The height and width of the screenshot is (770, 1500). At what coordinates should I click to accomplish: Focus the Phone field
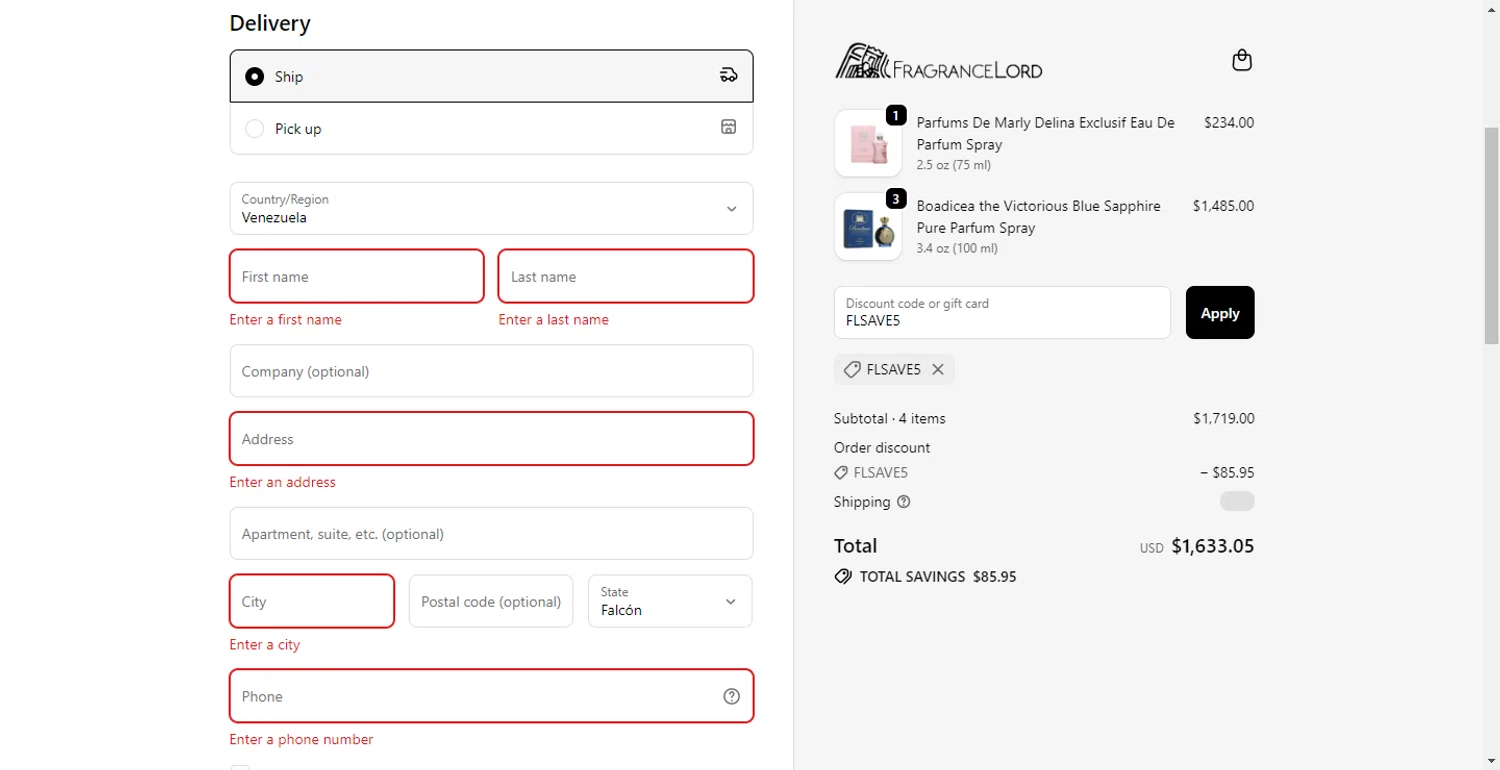pyautogui.click(x=491, y=696)
